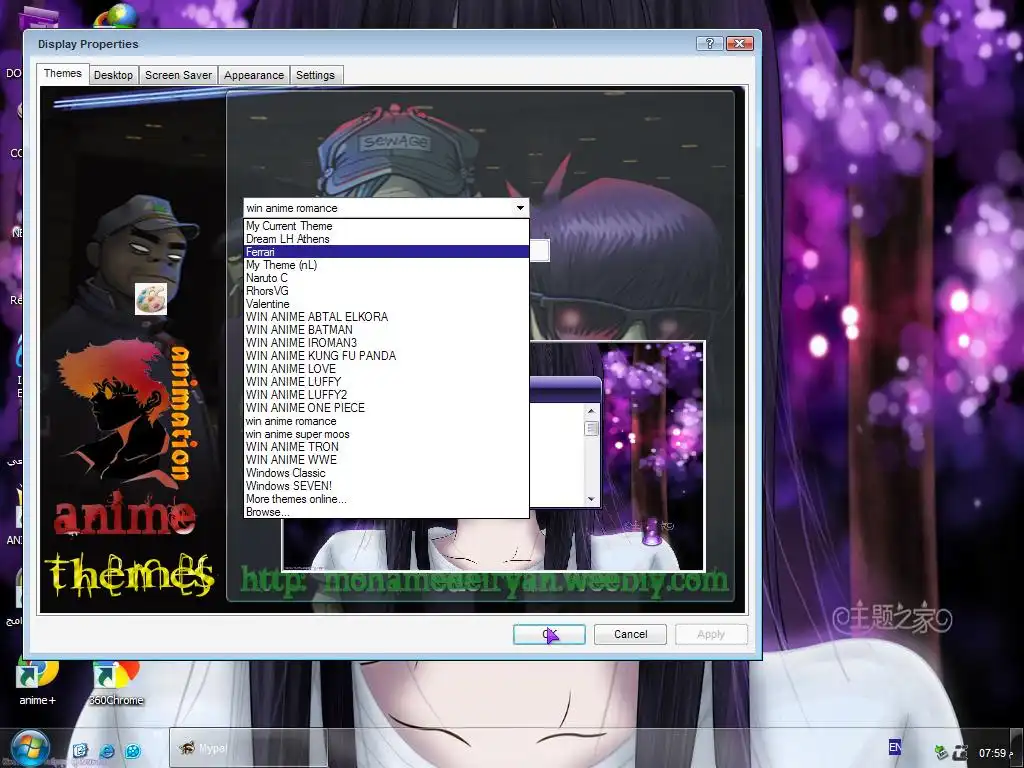Choose the 'Browse...' list entry
The height and width of the screenshot is (768, 1024).
click(386, 512)
